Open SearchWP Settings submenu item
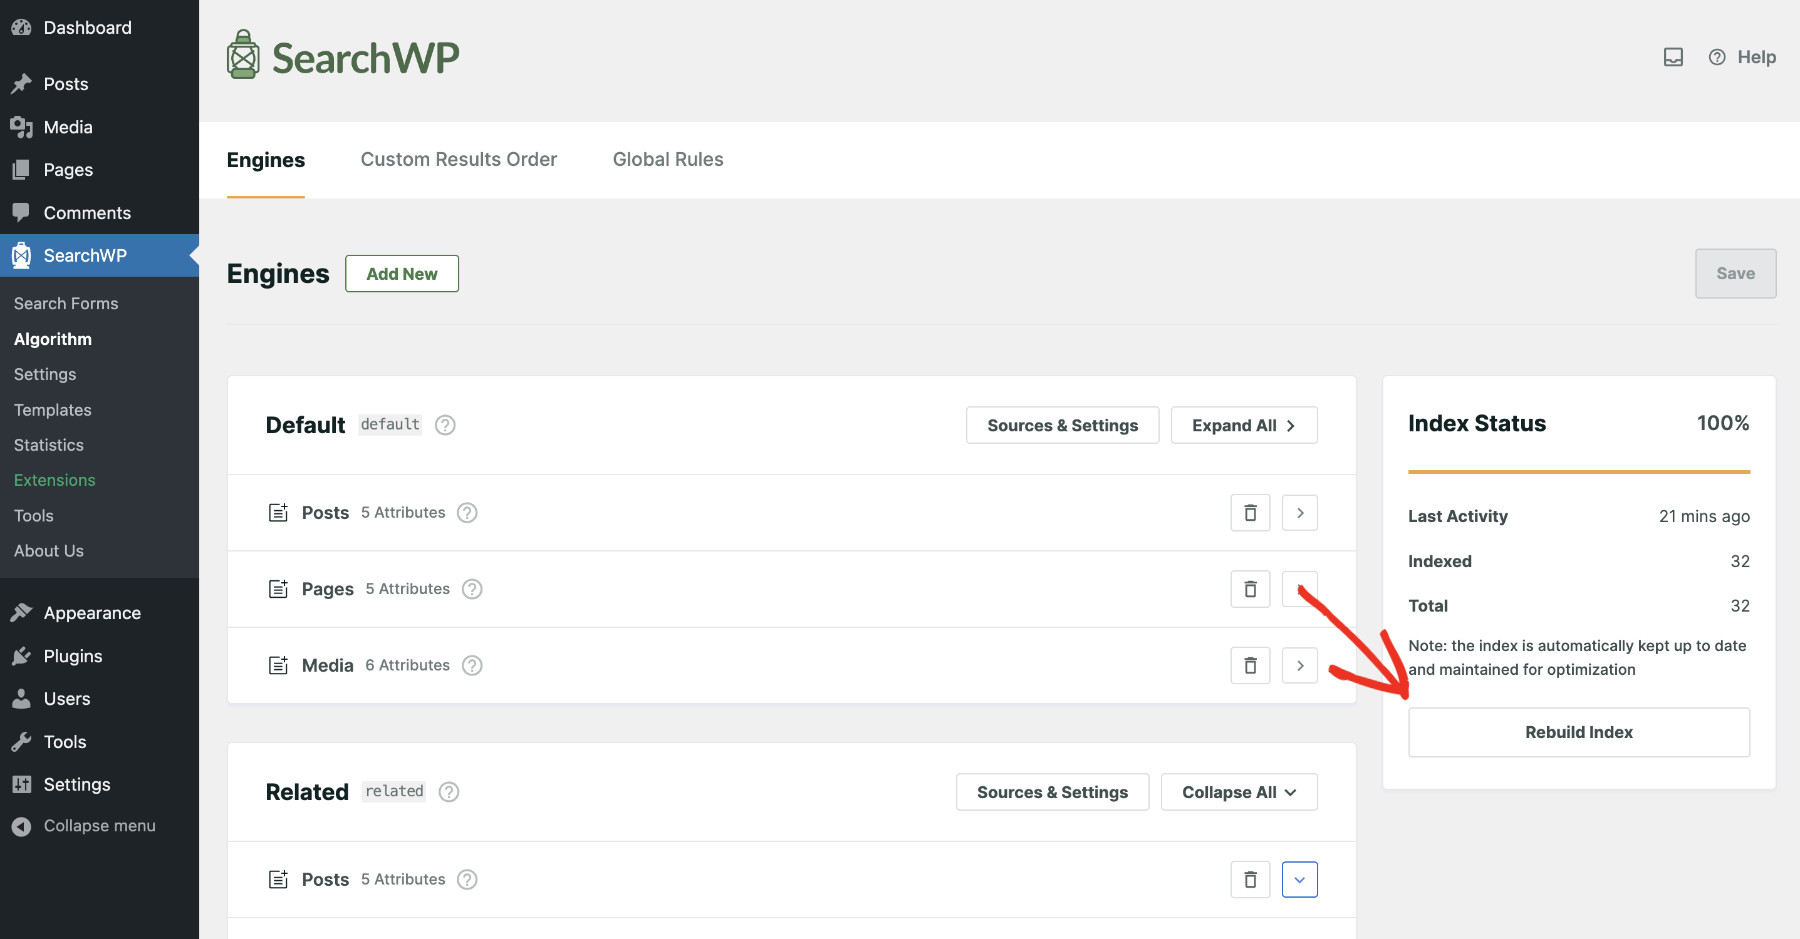This screenshot has width=1800, height=939. (x=45, y=374)
